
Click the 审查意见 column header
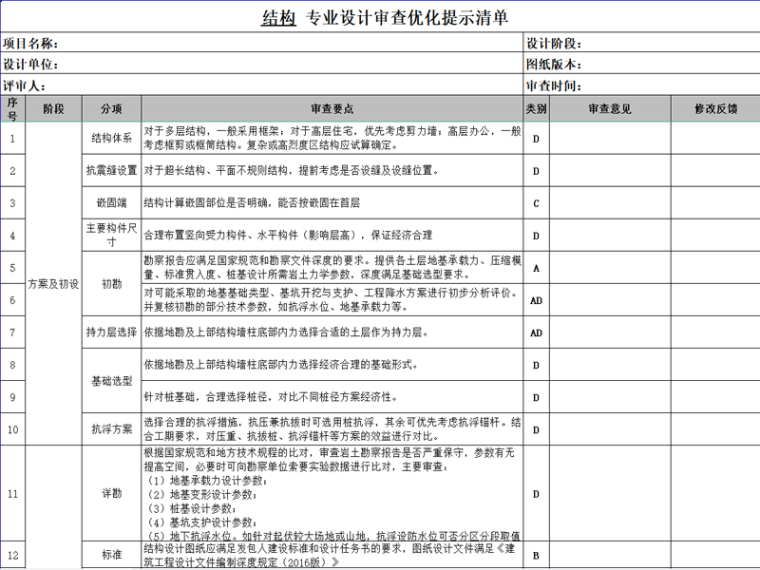point(610,108)
